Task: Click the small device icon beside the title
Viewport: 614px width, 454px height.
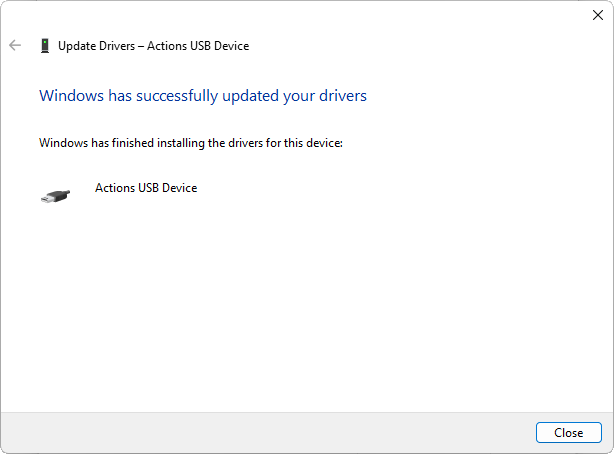Action: coord(44,46)
